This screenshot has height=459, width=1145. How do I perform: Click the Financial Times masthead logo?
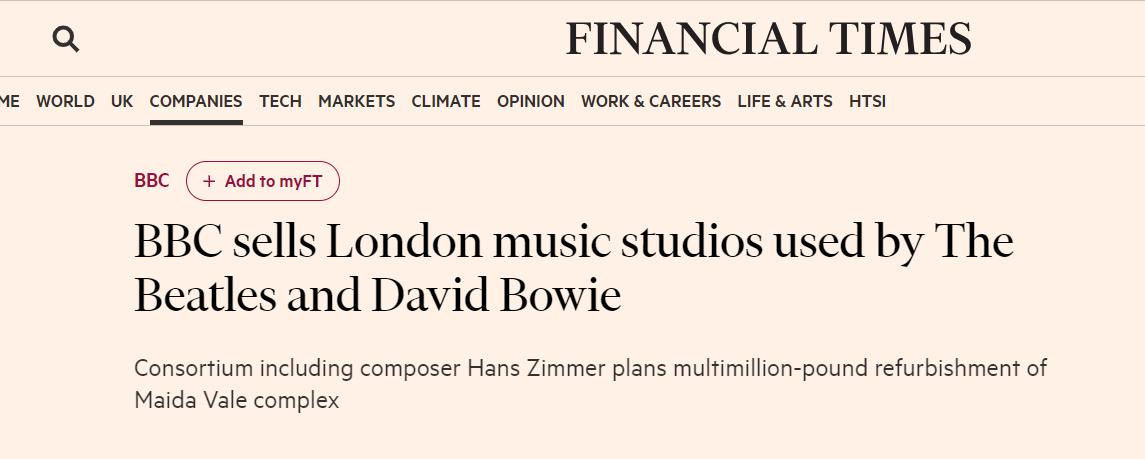[768, 39]
